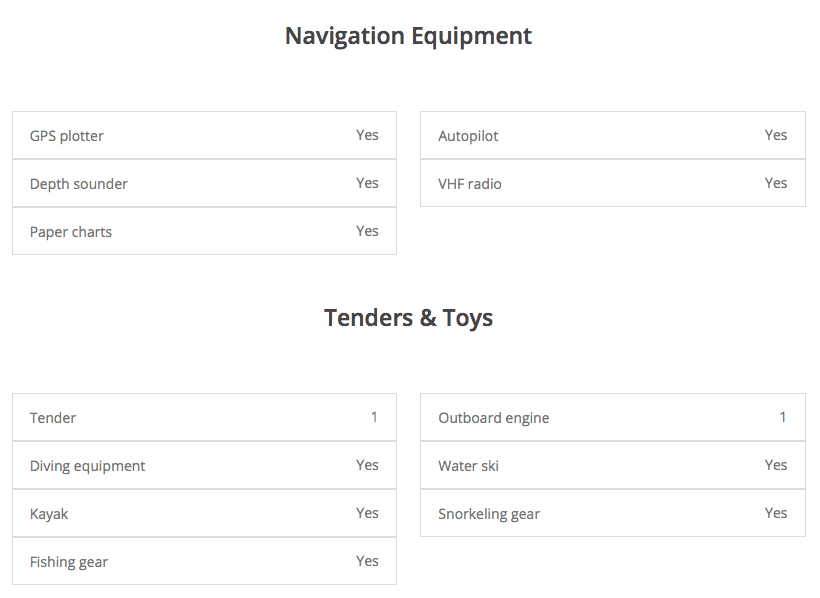Select the VHF radio label
820x598 pixels.
pyautogui.click(x=470, y=184)
